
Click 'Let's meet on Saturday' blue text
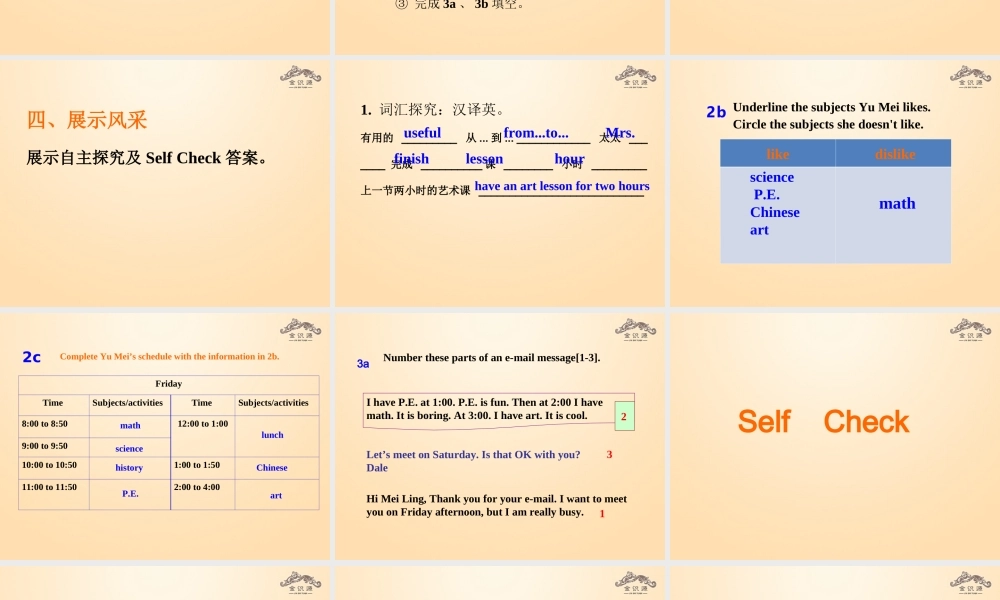click(x=473, y=455)
